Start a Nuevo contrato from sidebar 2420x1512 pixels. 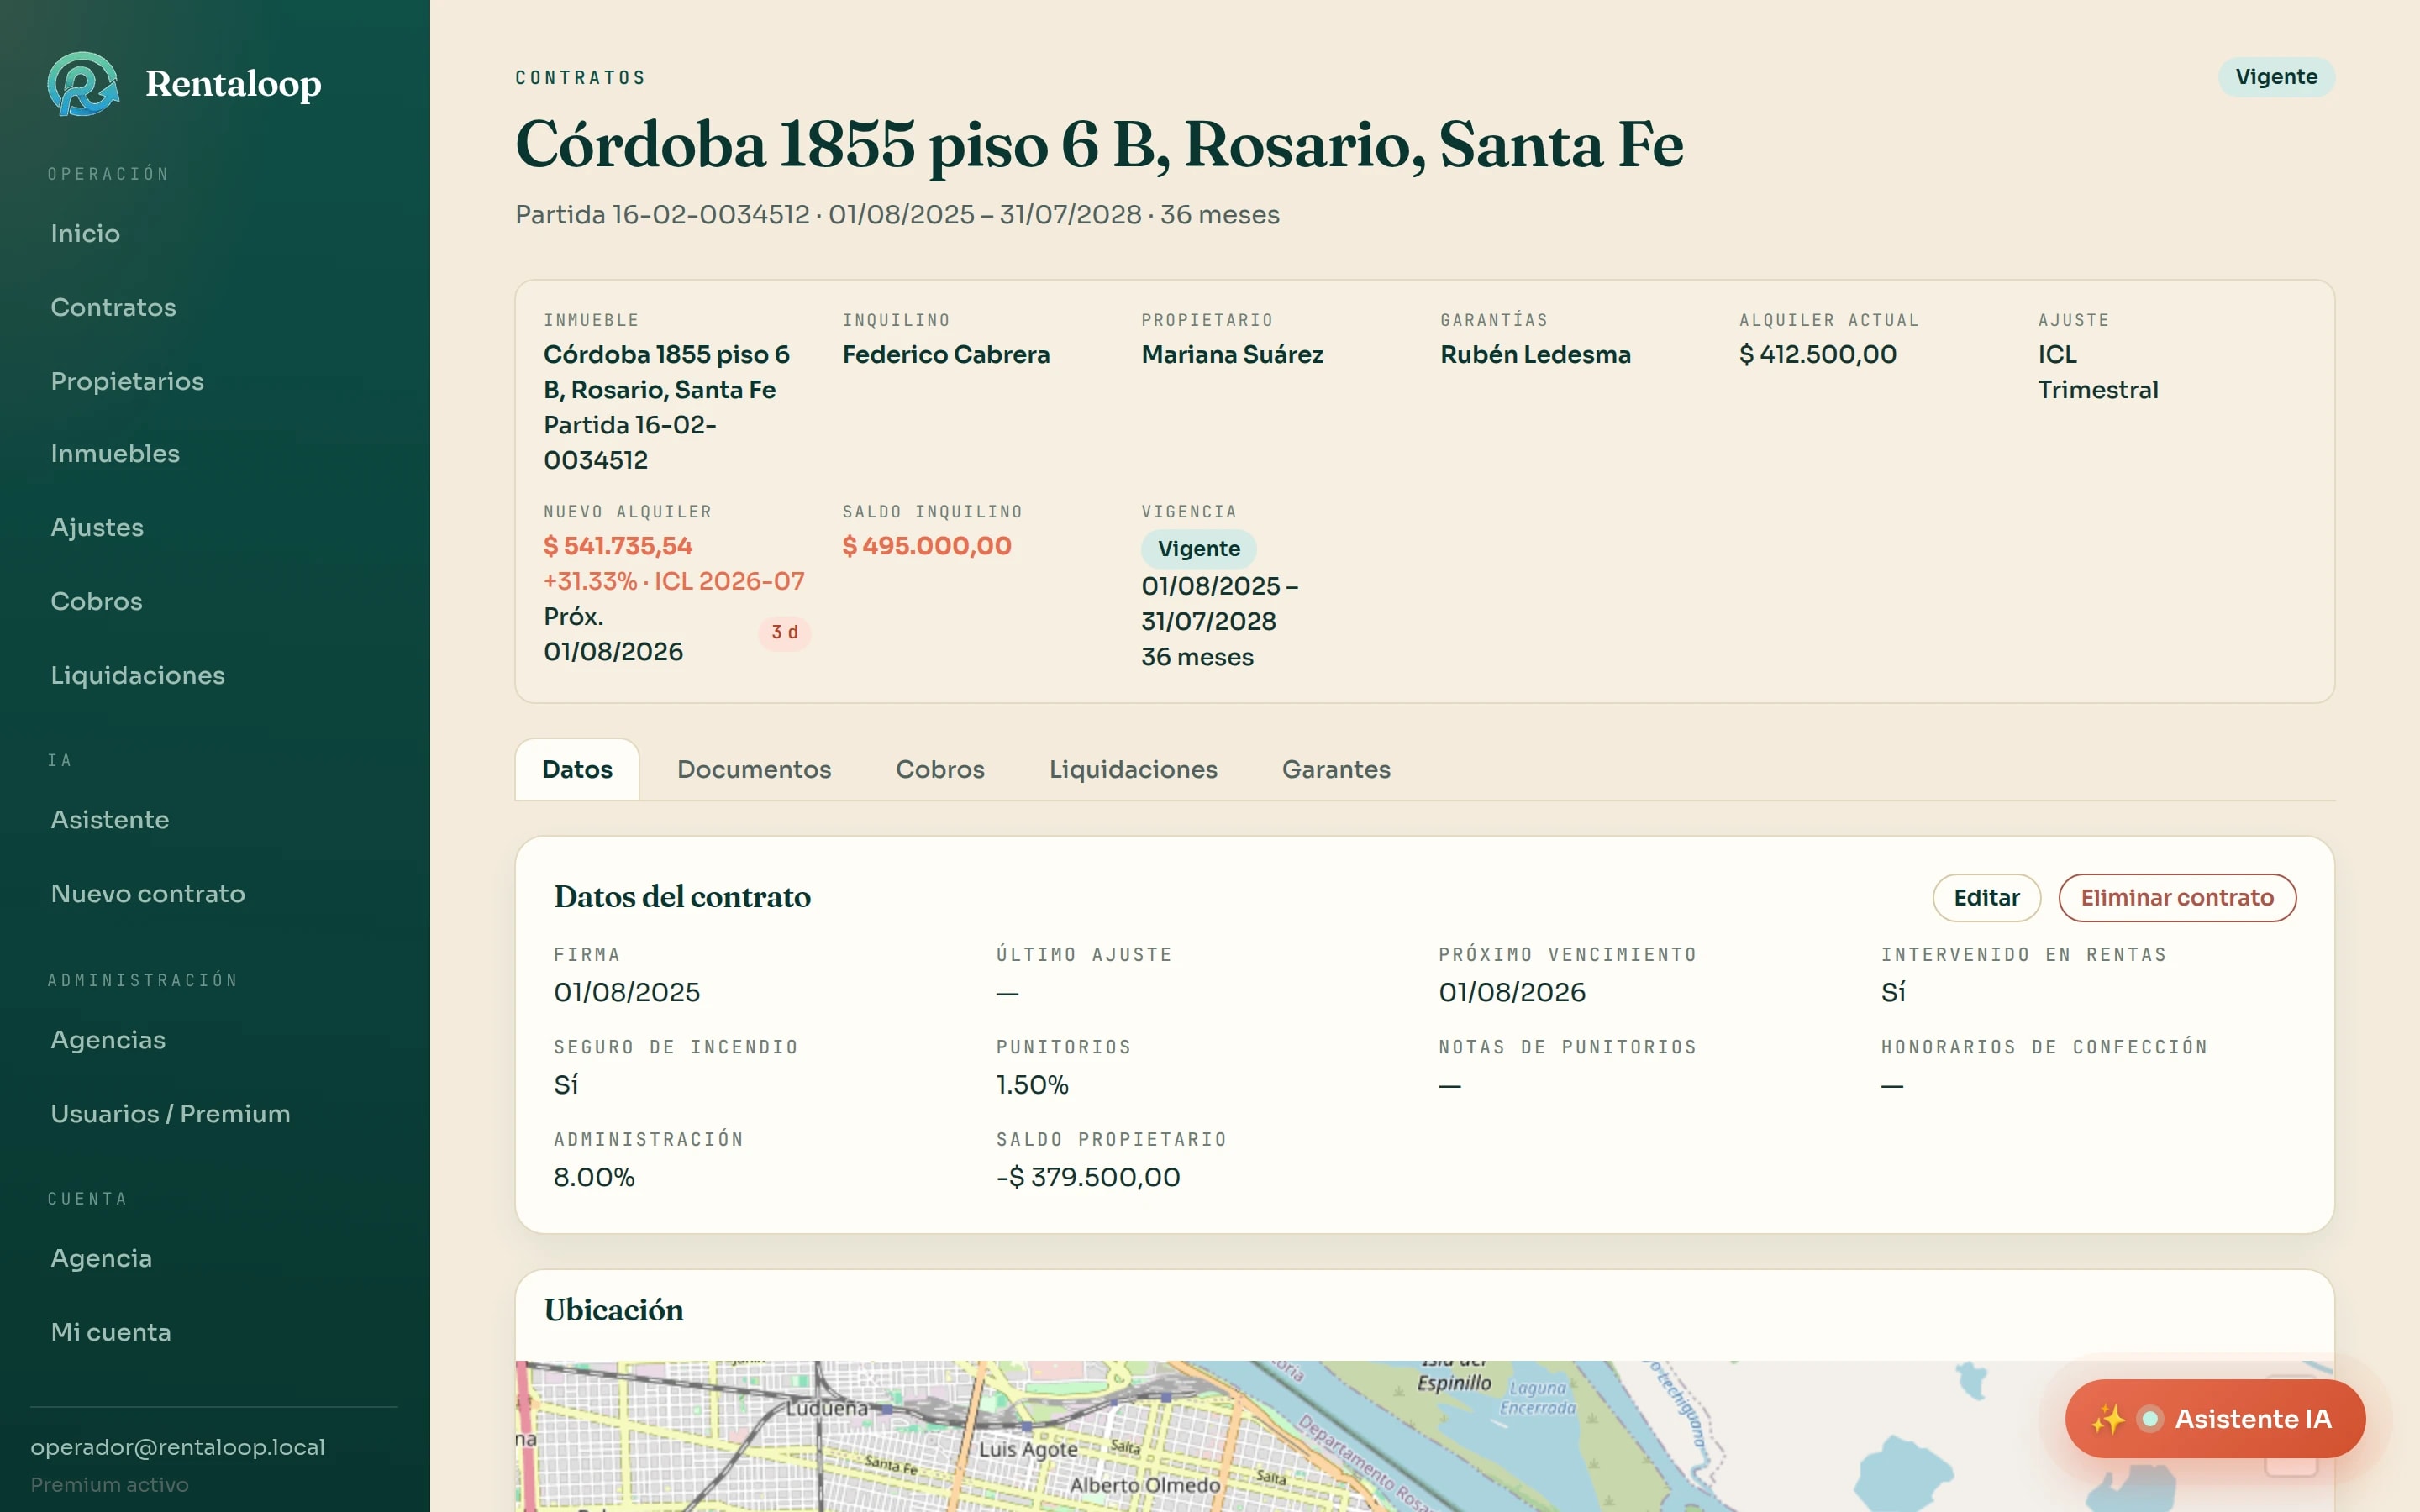coord(147,893)
